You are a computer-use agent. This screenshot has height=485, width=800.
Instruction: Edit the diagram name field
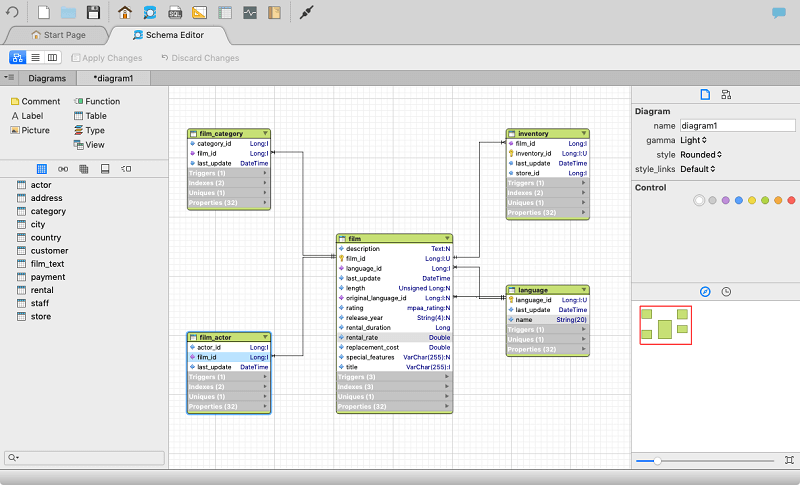point(737,125)
